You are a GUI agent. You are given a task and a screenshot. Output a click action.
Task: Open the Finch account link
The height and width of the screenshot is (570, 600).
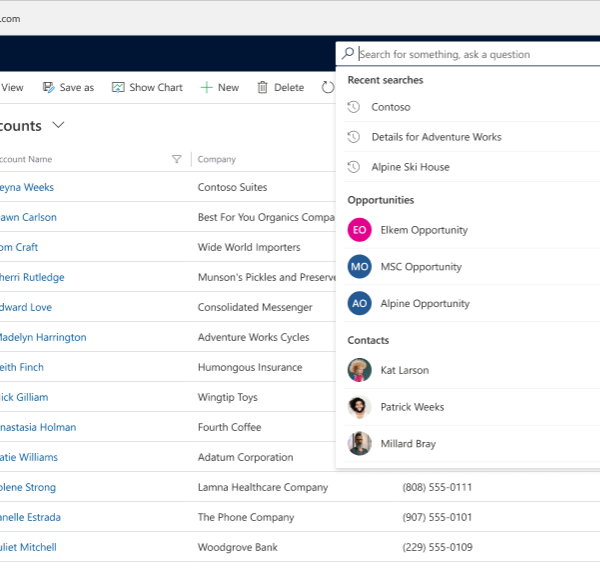21,367
